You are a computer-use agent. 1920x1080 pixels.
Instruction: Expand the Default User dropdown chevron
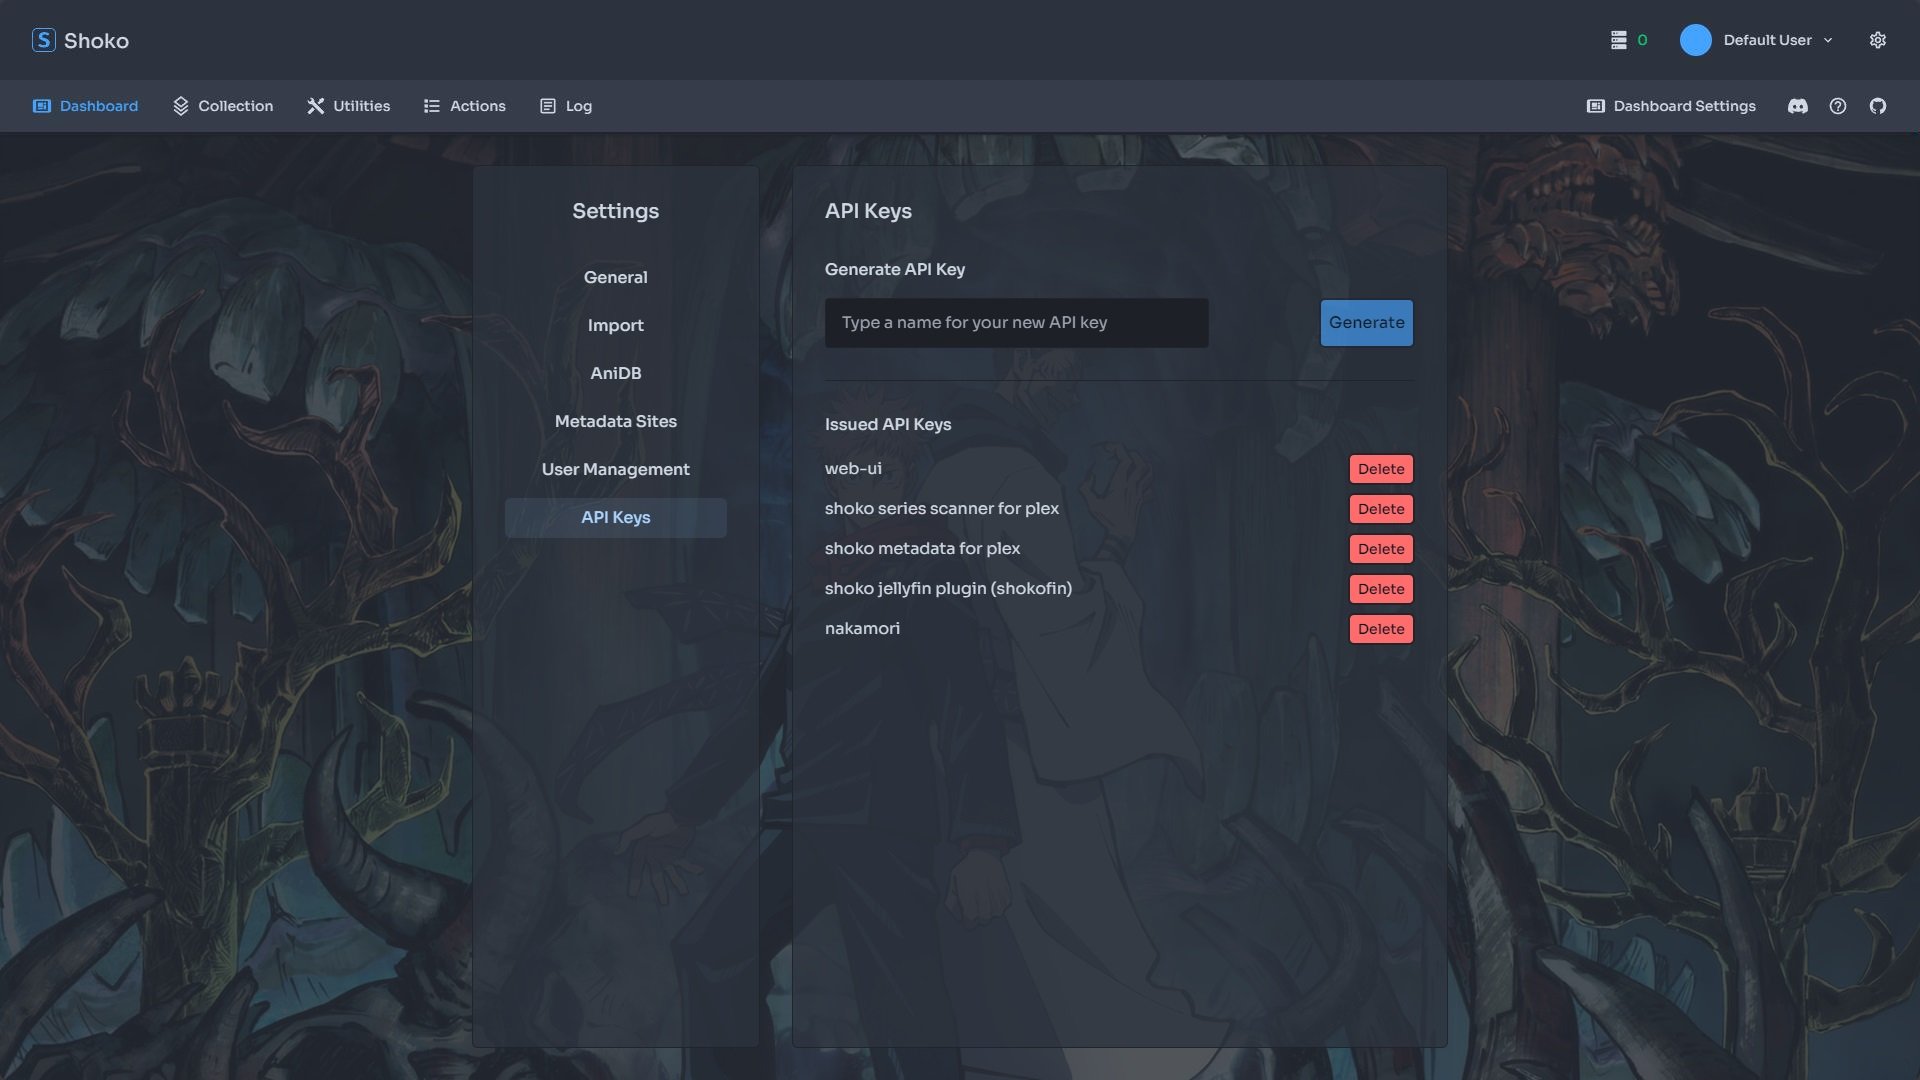pos(1828,40)
